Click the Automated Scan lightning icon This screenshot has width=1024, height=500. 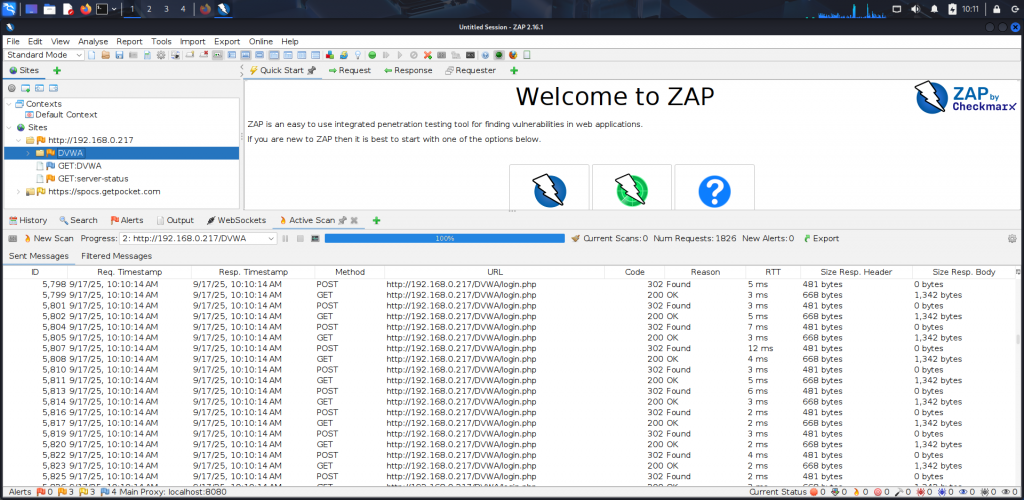point(549,190)
